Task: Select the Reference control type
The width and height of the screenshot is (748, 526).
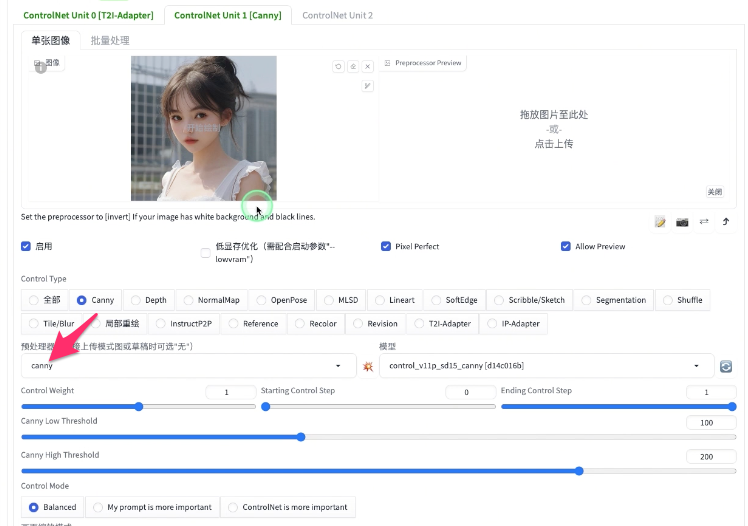Action: pos(253,324)
